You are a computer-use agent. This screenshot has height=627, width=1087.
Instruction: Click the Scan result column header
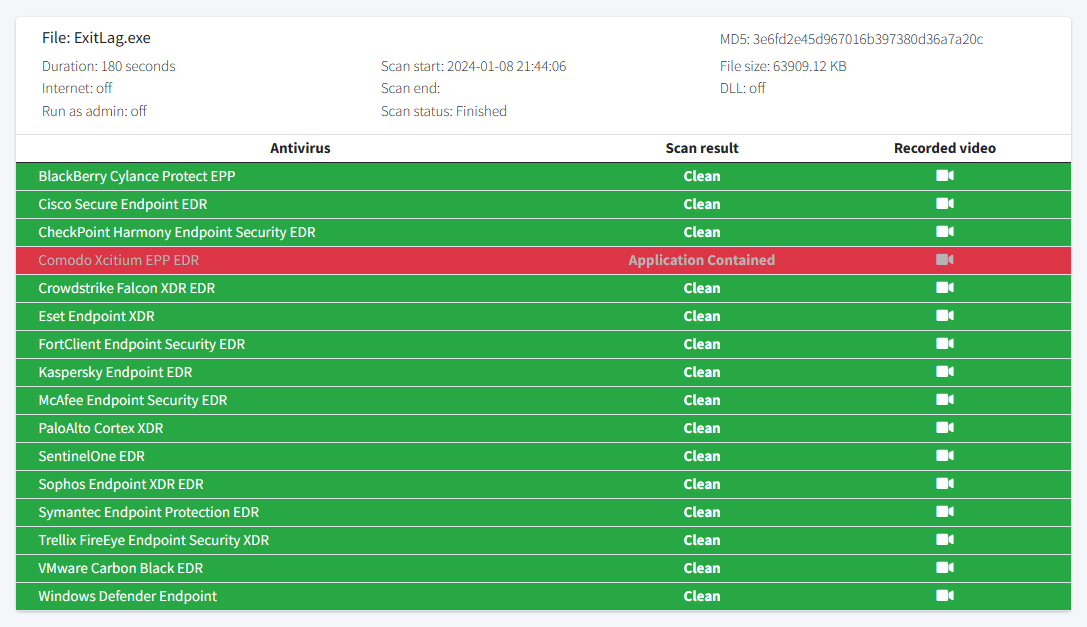coord(702,148)
